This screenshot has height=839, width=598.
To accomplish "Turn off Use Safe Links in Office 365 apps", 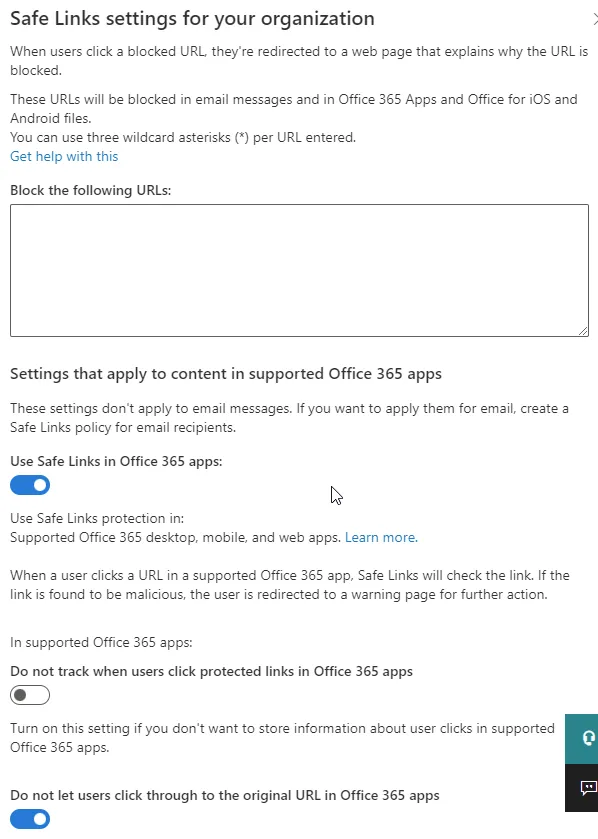I will [30, 485].
